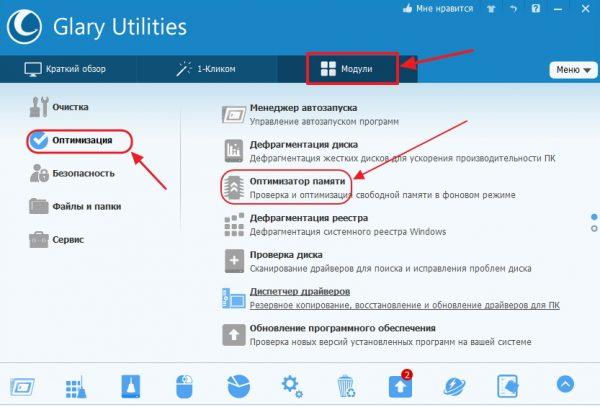Close the Glary Utilities window

point(585,8)
